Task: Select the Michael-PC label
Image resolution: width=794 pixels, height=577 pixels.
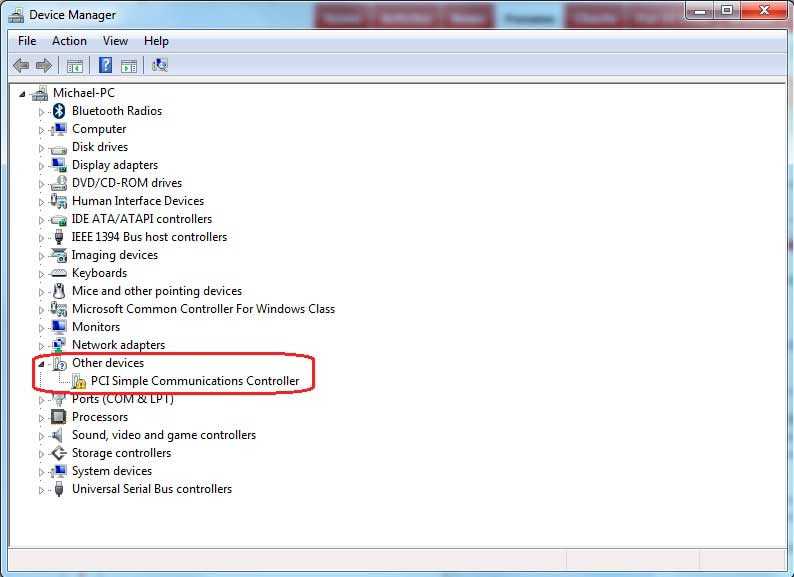Action: [84, 93]
